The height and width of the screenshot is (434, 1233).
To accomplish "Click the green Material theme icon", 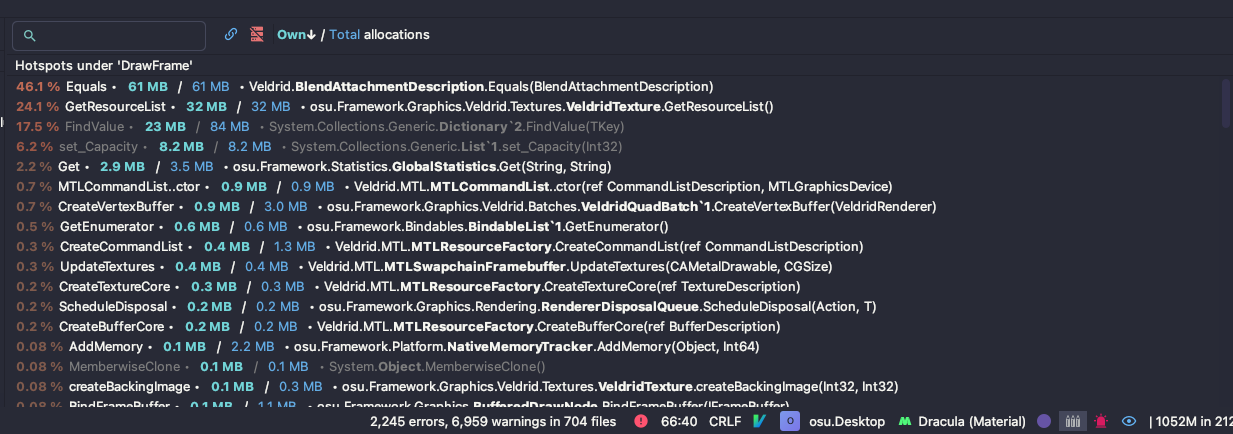I will pyautogui.click(x=906, y=422).
